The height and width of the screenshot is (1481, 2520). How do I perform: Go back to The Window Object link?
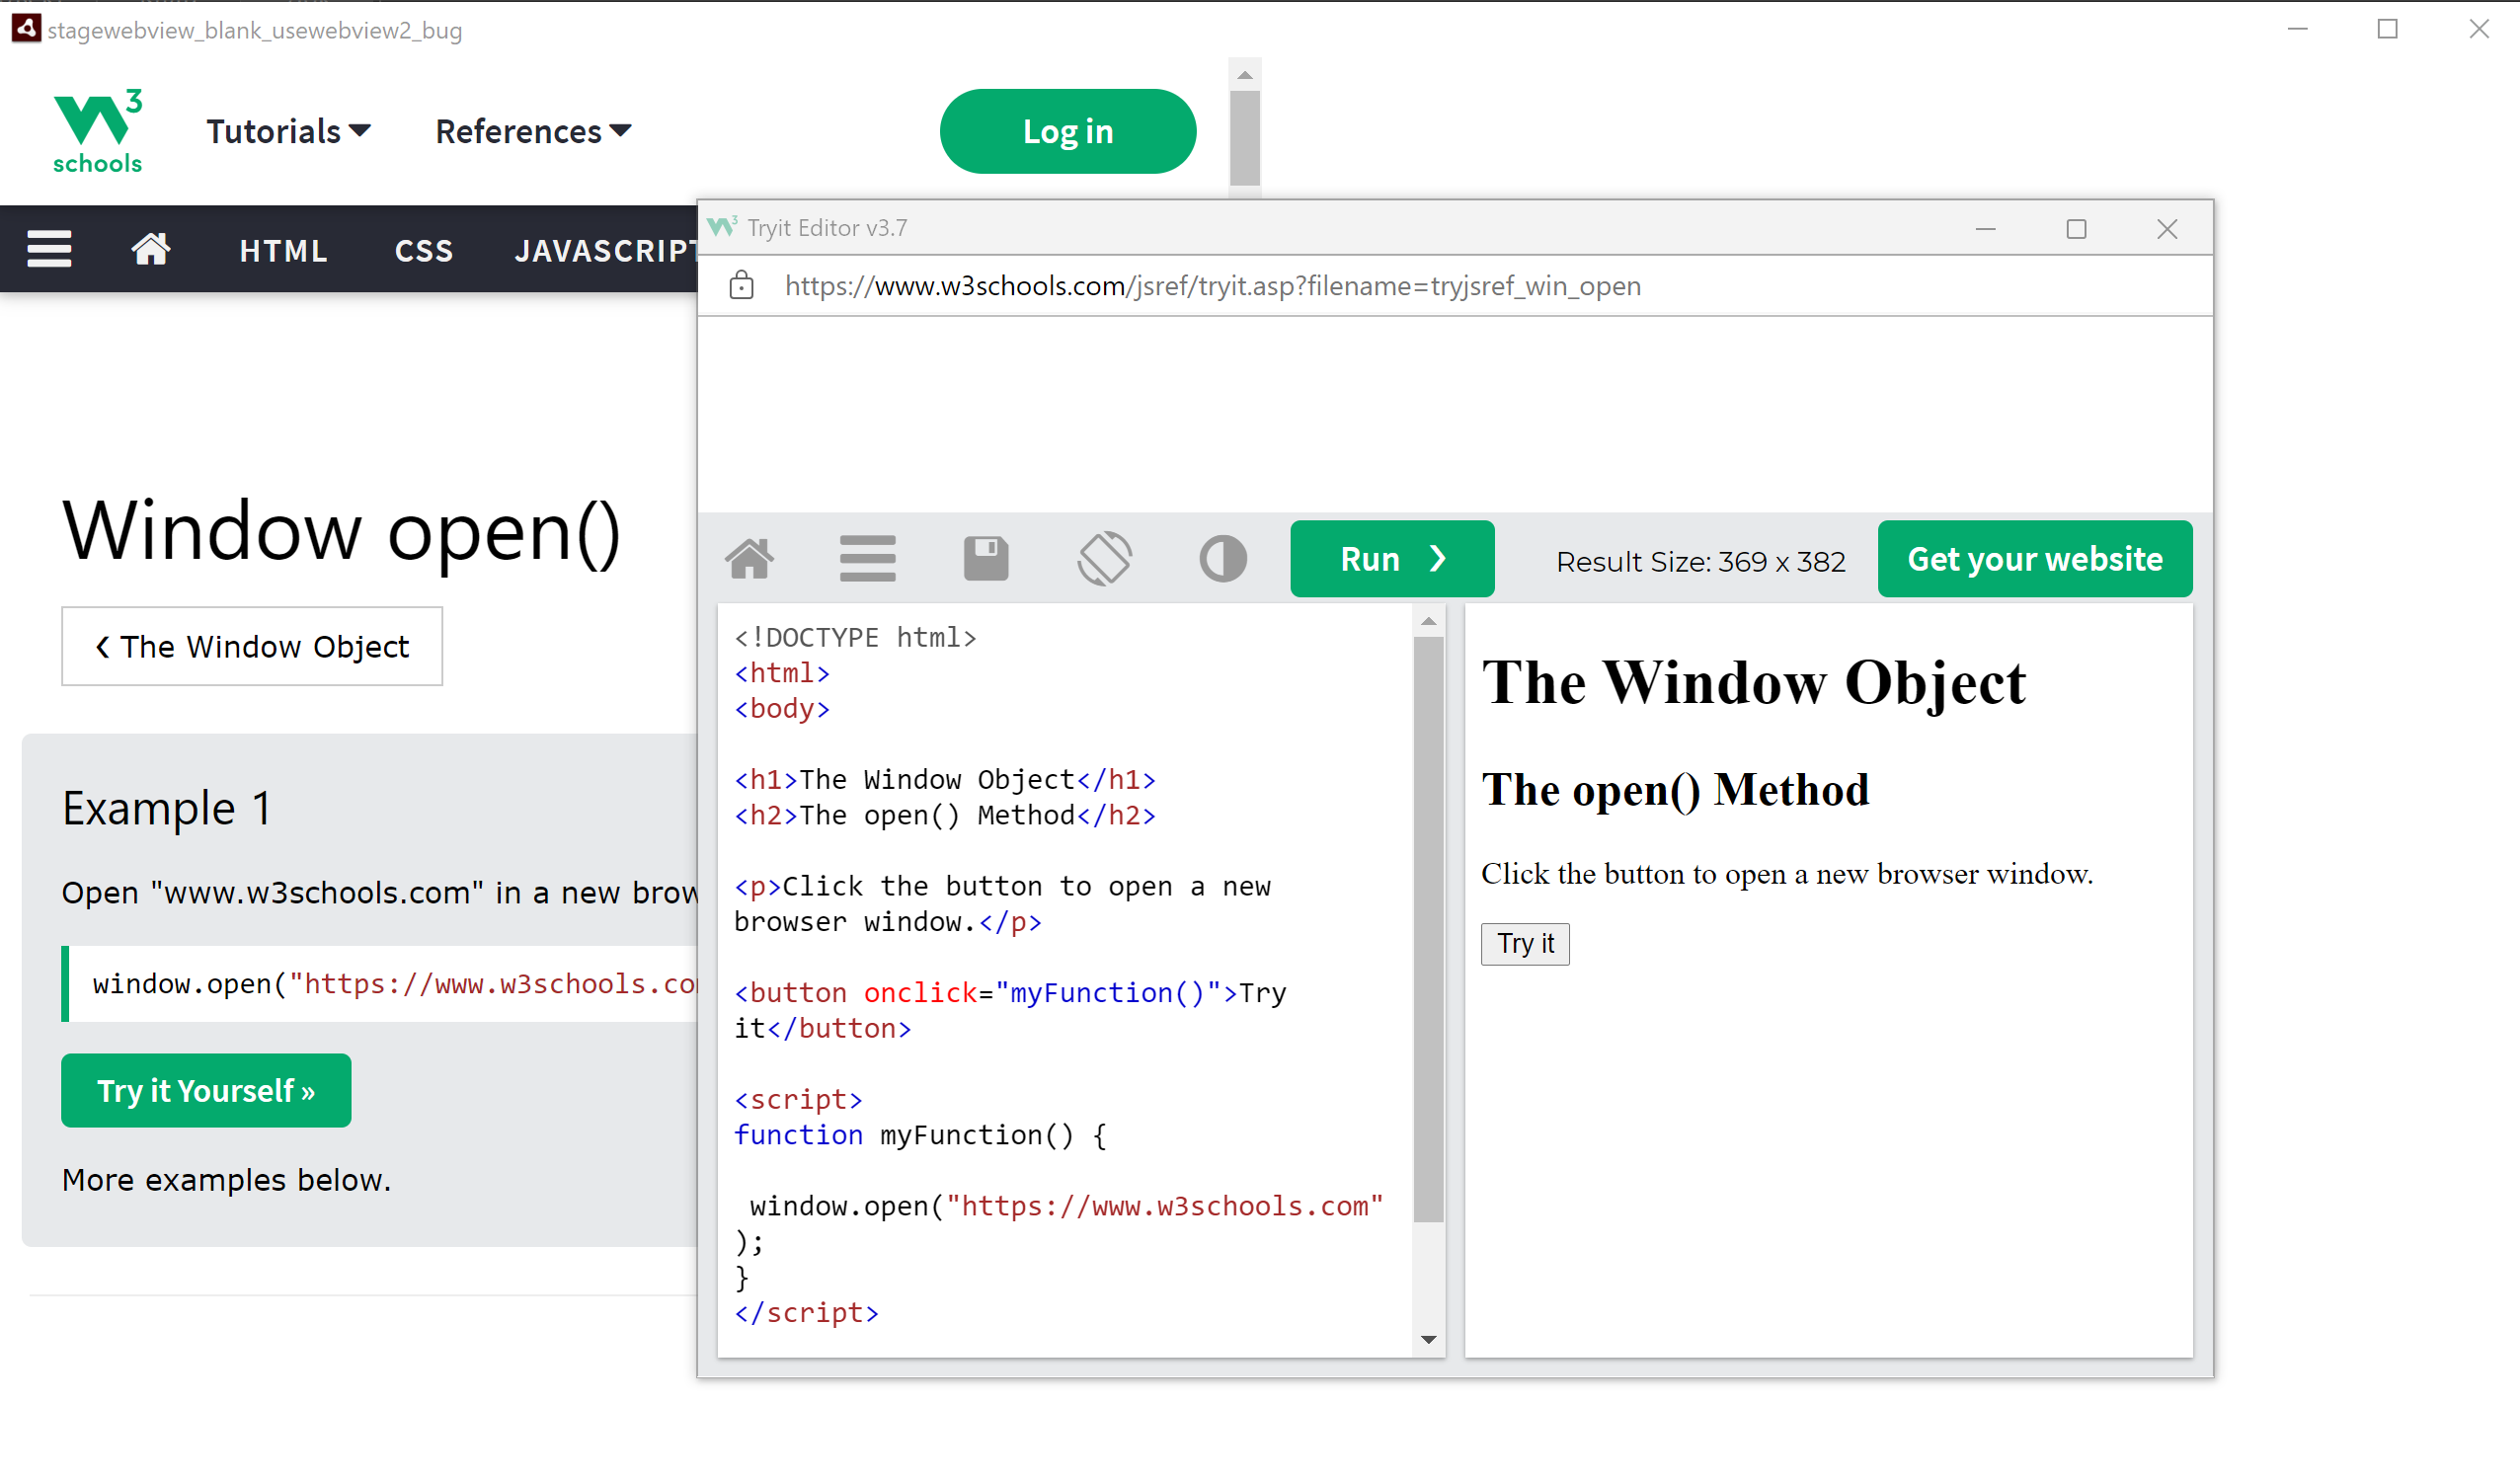point(252,646)
